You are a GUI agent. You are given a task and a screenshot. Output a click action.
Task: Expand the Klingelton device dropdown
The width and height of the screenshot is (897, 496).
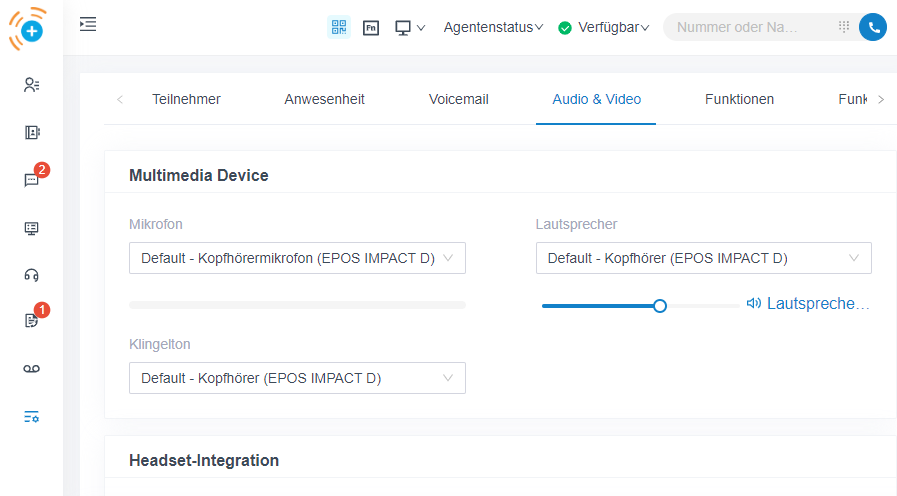[x=297, y=378]
